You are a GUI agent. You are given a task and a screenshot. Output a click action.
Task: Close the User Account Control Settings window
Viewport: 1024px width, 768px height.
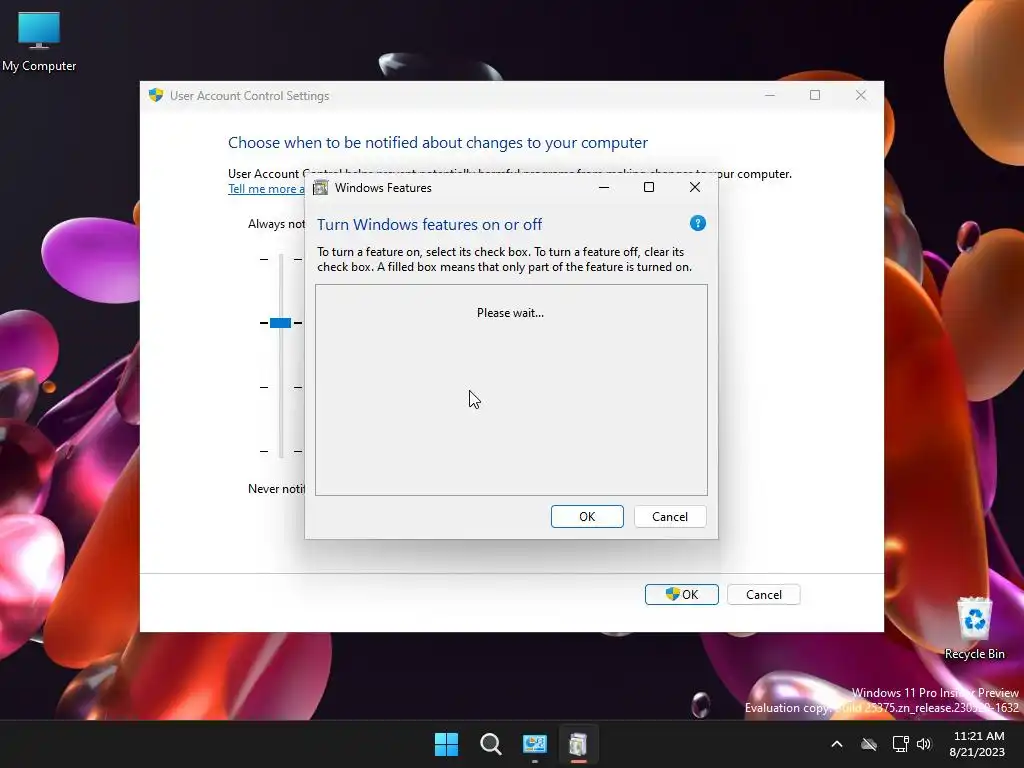[x=861, y=95]
